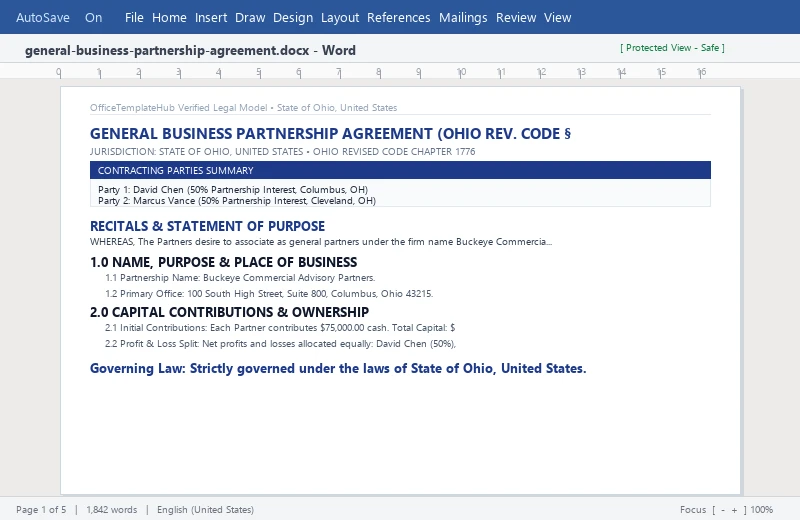Click the AutoSave label
Screen dimensions: 800x520
tap(43, 17)
